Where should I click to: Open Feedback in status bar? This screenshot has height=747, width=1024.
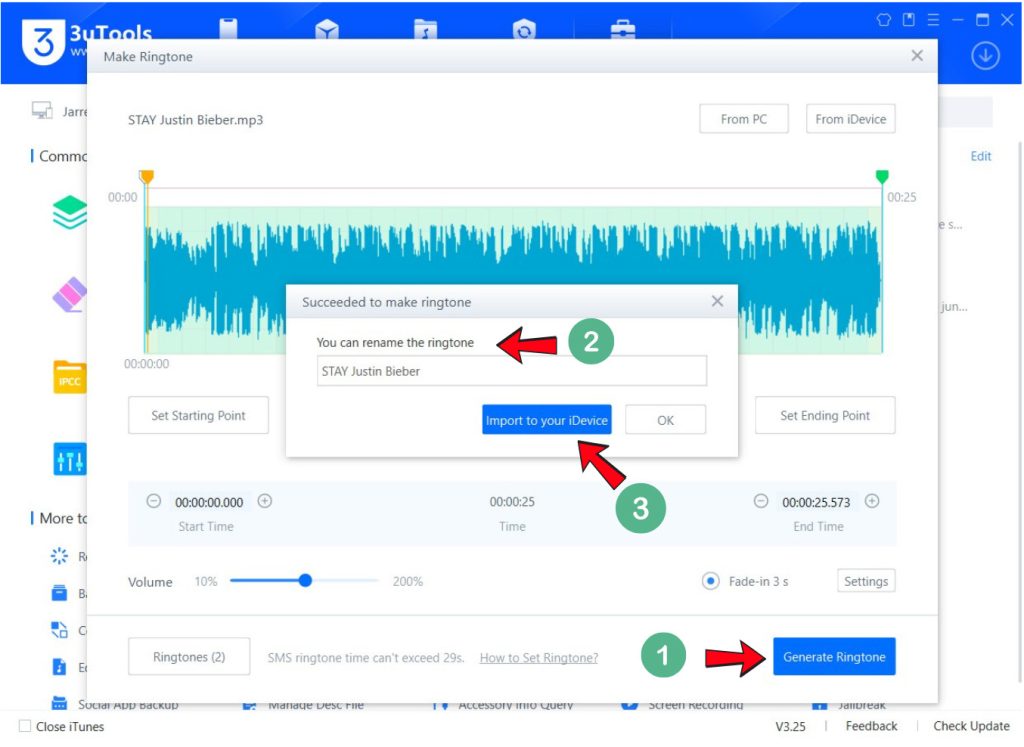coord(871,726)
